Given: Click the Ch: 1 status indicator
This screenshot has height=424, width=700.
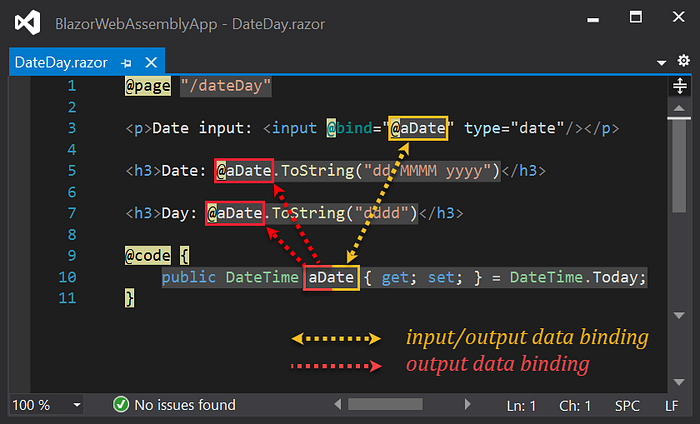Looking at the screenshot, I should coord(575,406).
